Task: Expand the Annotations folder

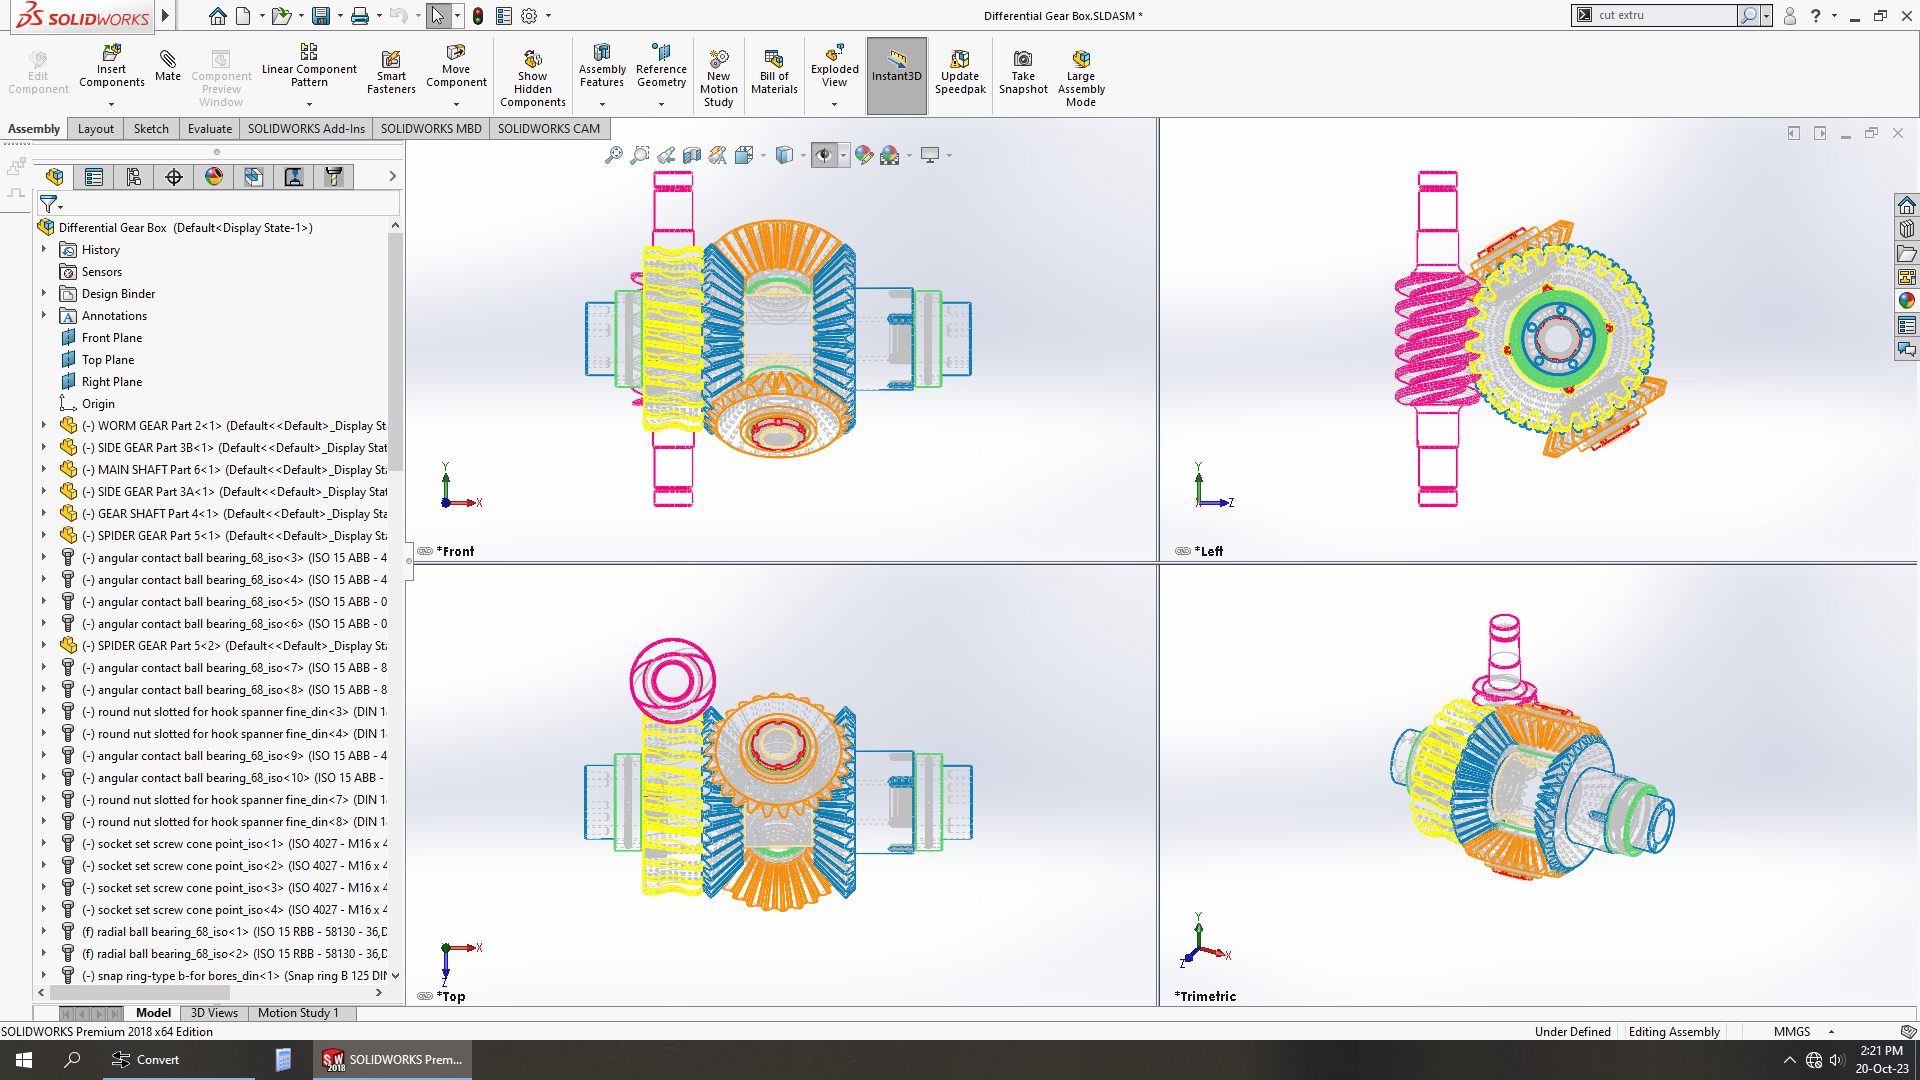Action: (44, 316)
